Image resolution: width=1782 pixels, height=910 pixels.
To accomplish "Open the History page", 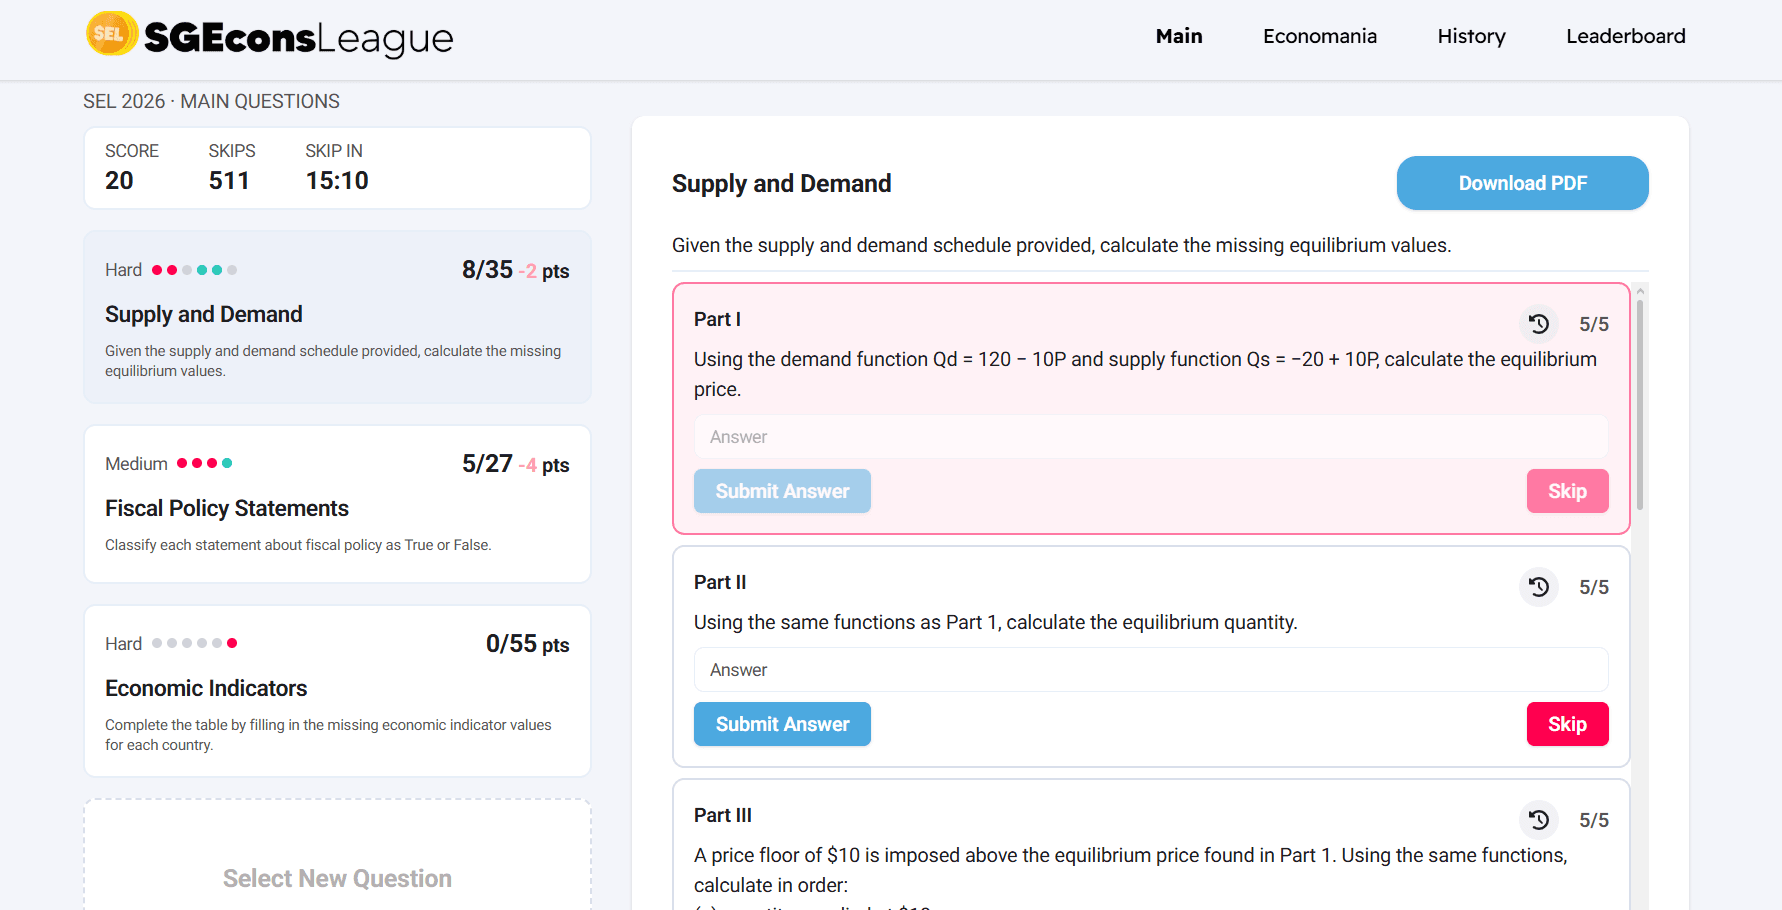I will (x=1471, y=36).
